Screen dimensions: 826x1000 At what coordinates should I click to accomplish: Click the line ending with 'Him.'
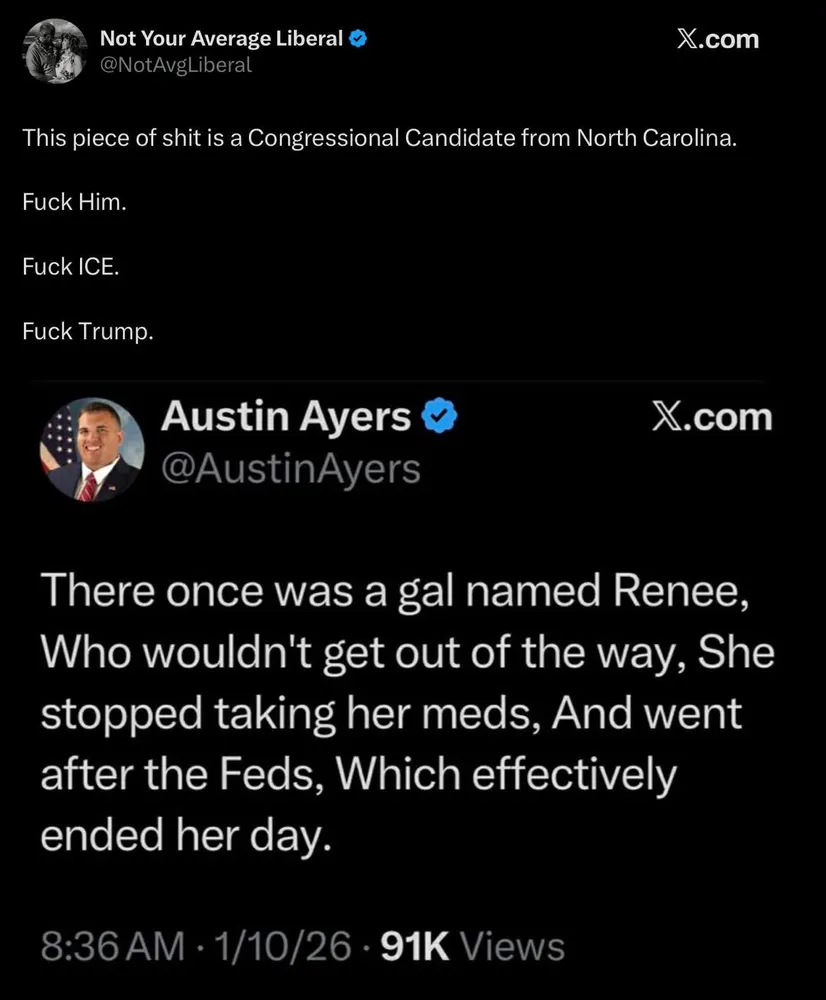tap(75, 202)
